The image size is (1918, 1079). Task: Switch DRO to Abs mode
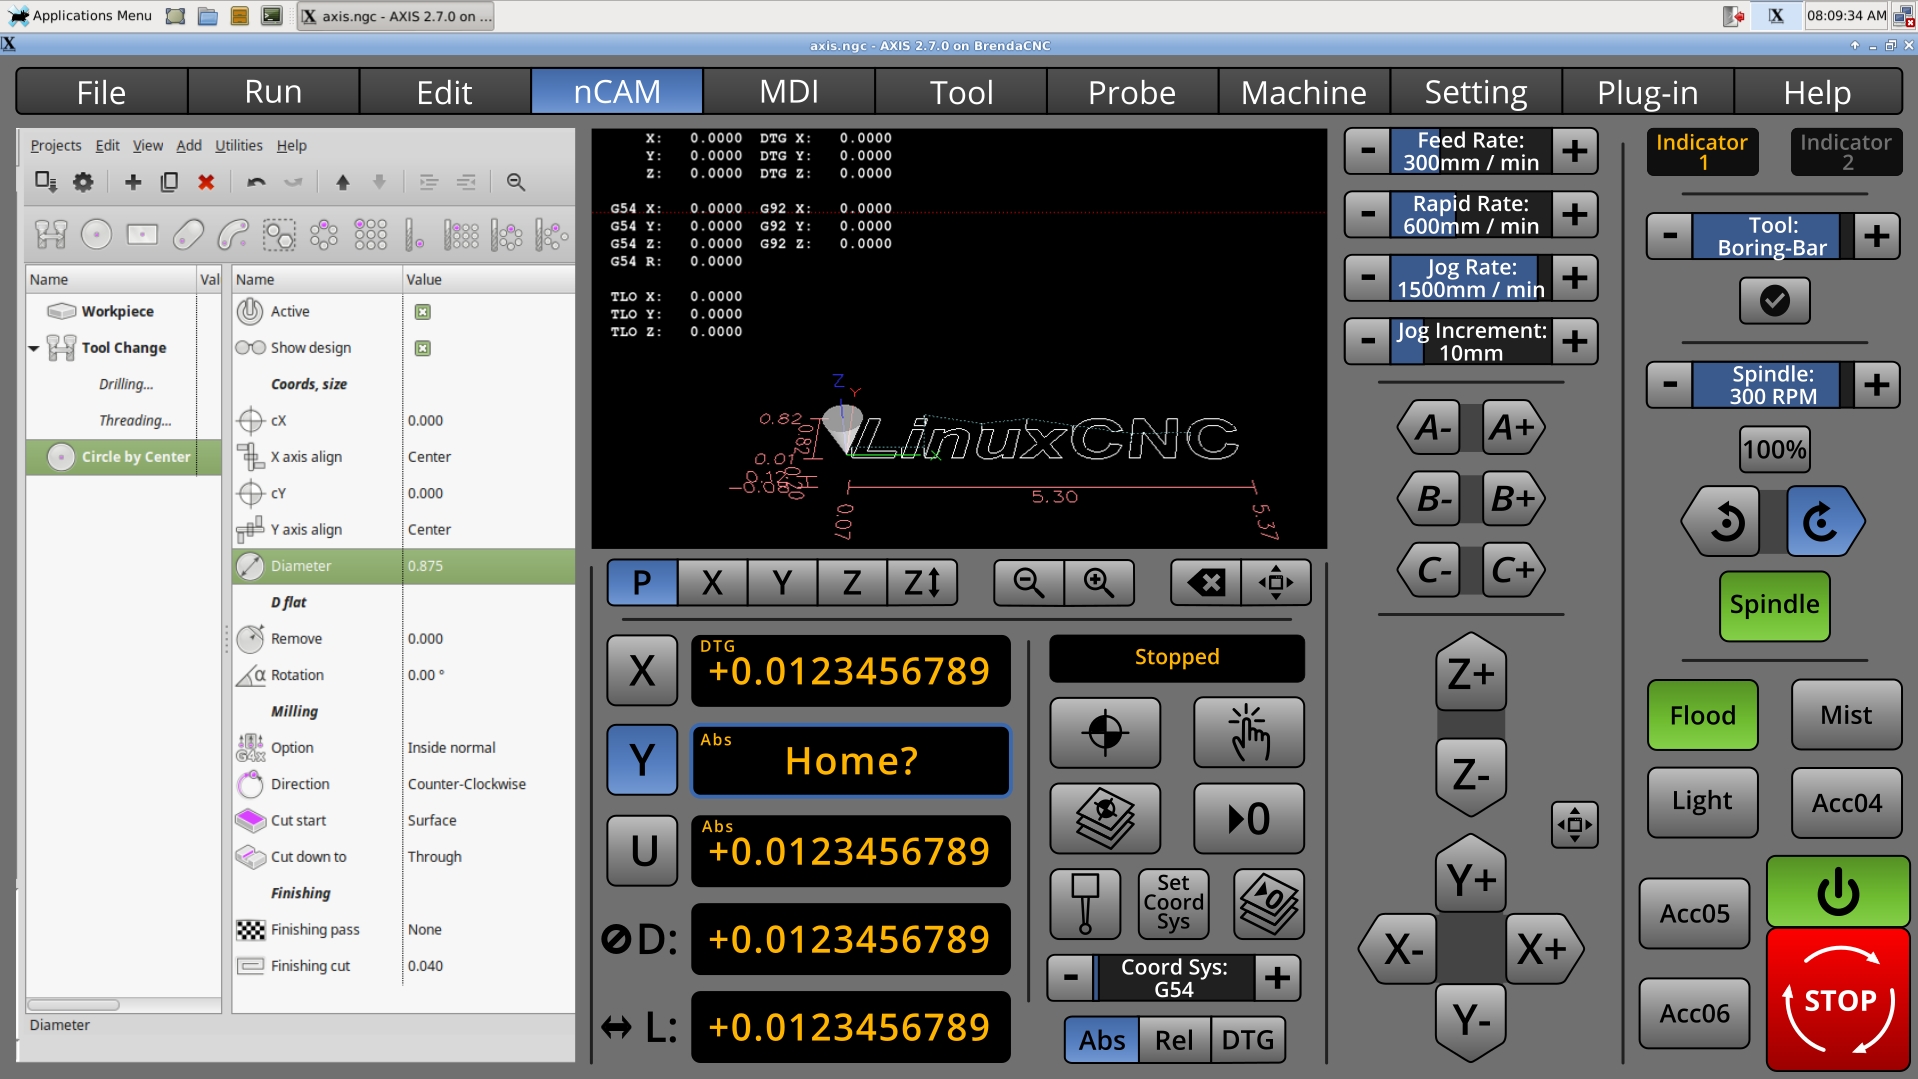(1101, 1040)
